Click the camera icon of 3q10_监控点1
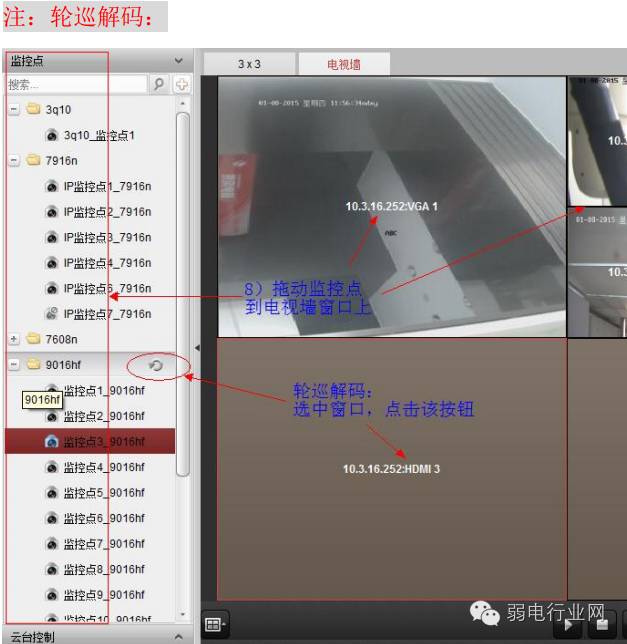 coord(52,135)
